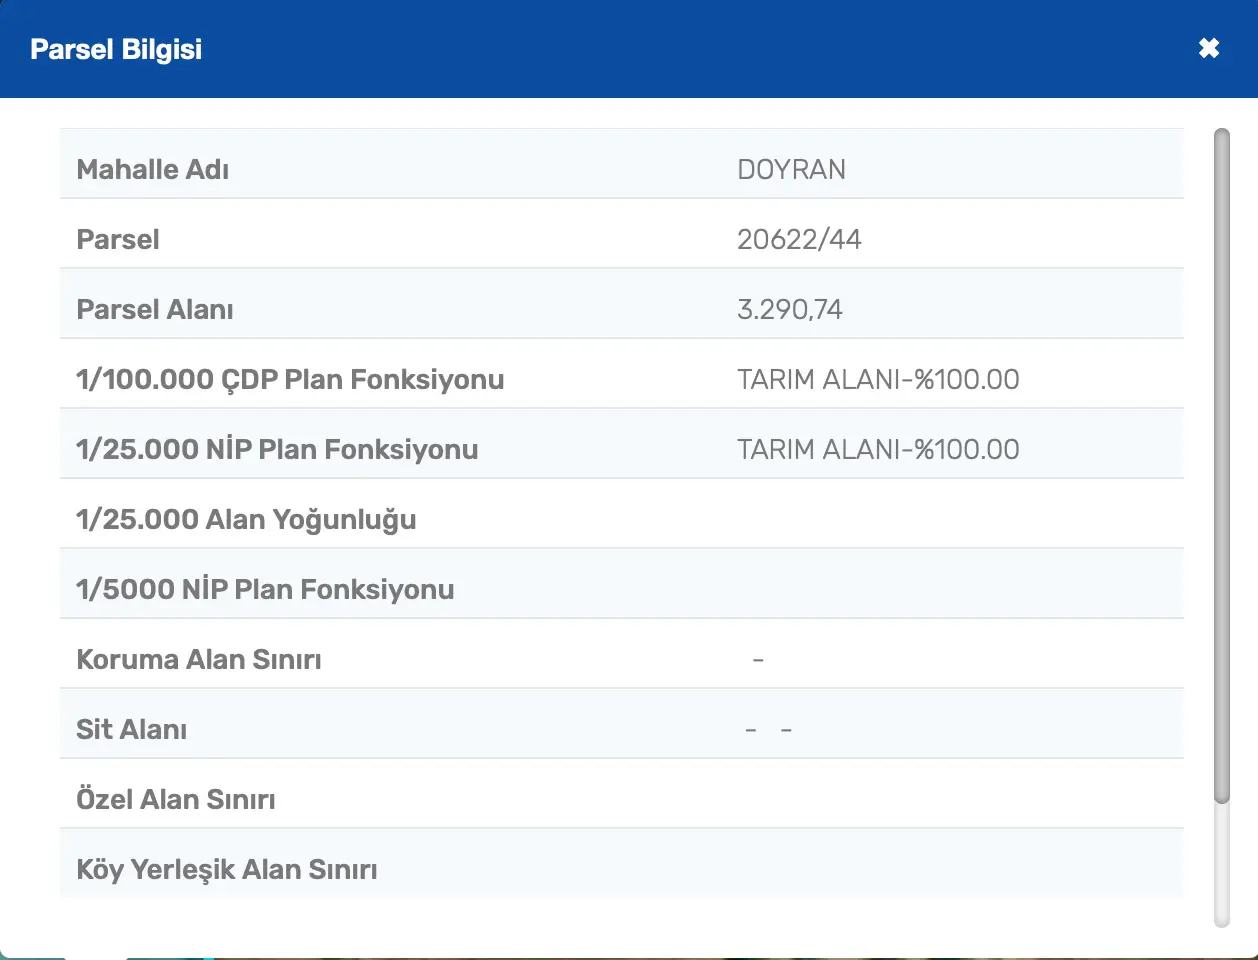
Task: Select the DOYRAN neighborhood value
Action: pos(791,169)
